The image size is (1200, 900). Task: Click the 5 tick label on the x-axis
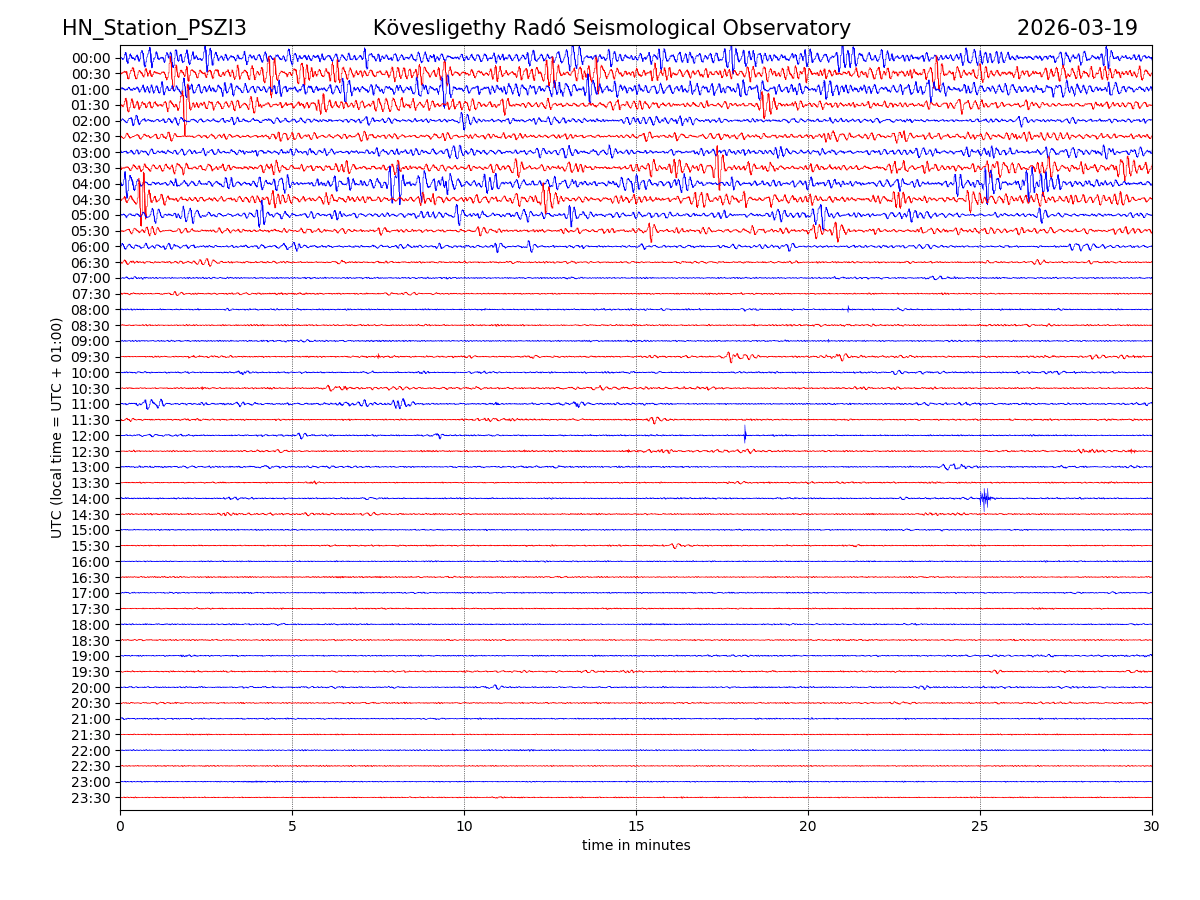(292, 827)
